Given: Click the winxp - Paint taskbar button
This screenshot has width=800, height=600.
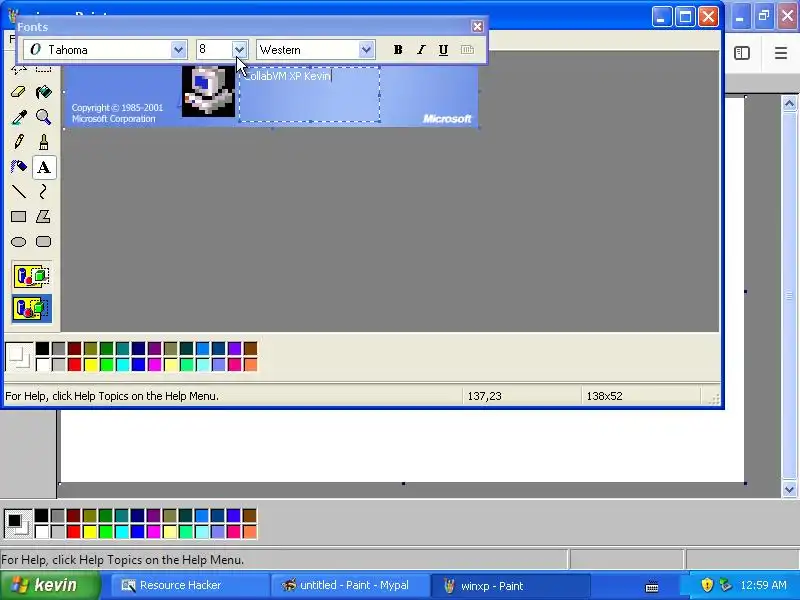Looking at the screenshot, I should point(510,586).
